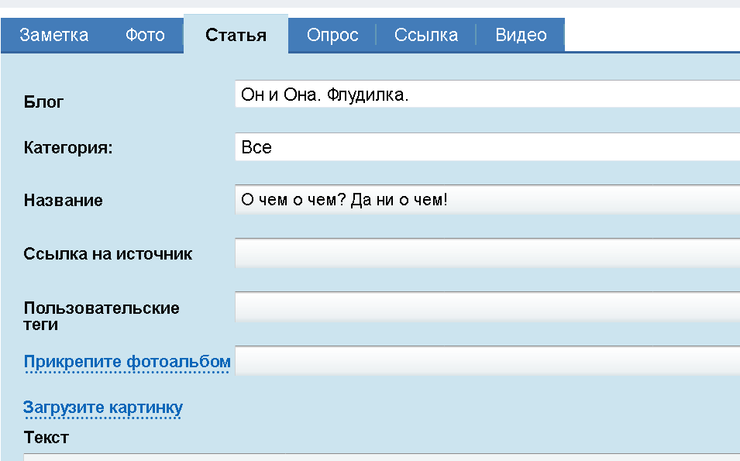Click the 'Категория:' label text
This screenshot has height=461, width=740.
click(68, 148)
